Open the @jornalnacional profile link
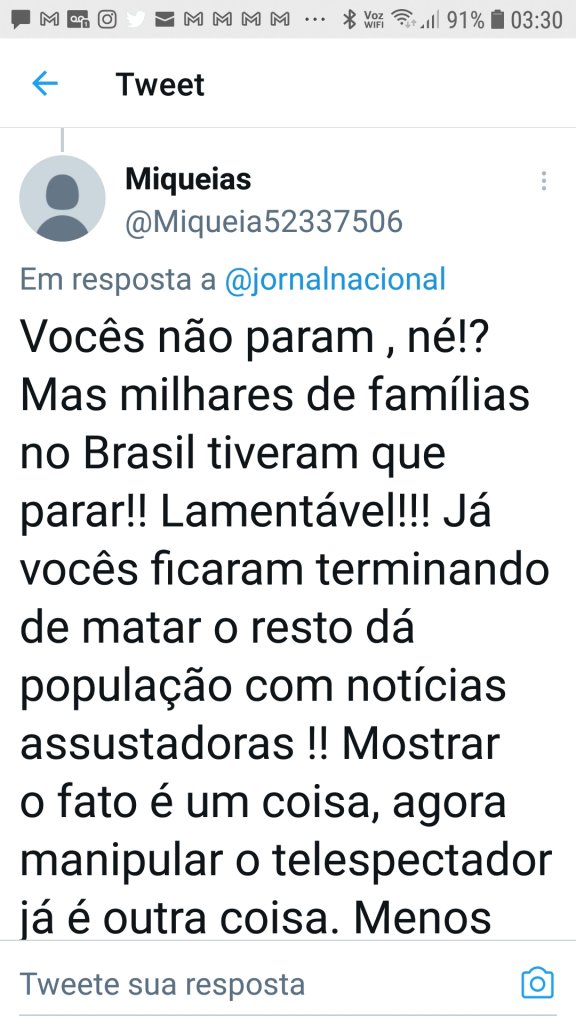 pyautogui.click(x=335, y=280)
